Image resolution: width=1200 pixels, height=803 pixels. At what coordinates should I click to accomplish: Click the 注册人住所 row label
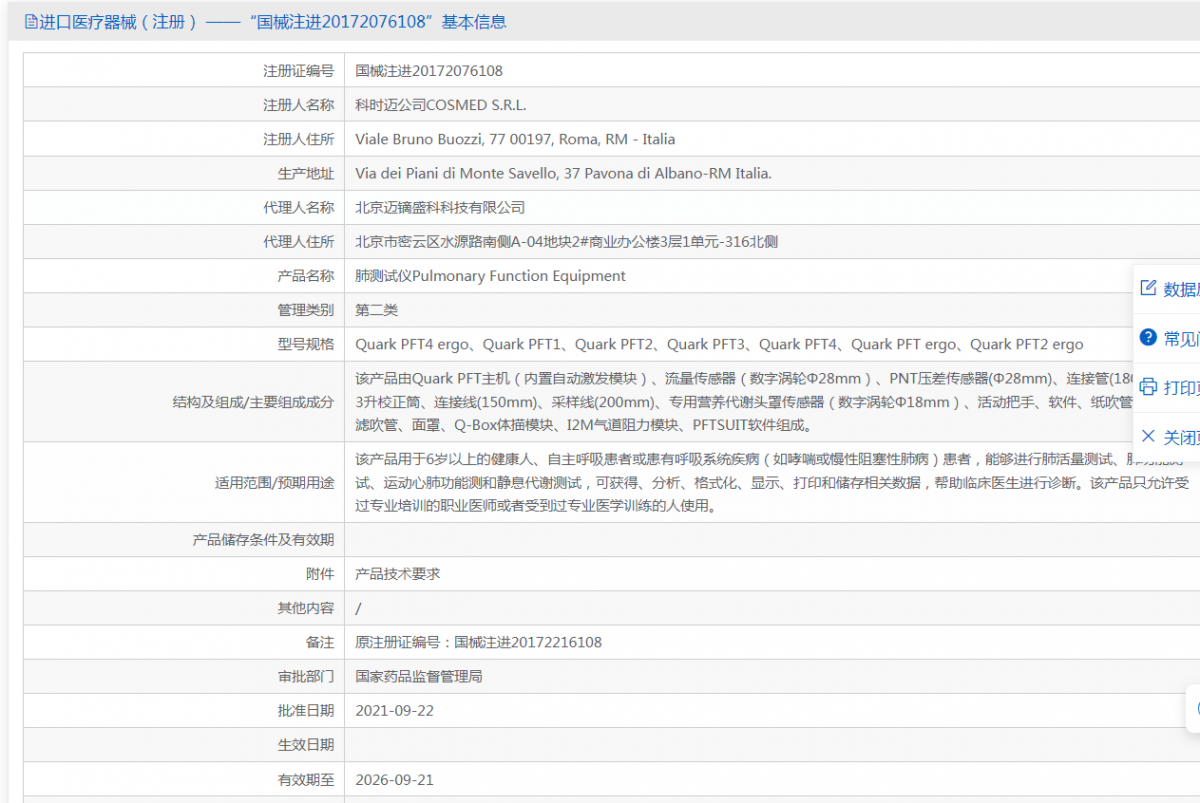(299, 139)
